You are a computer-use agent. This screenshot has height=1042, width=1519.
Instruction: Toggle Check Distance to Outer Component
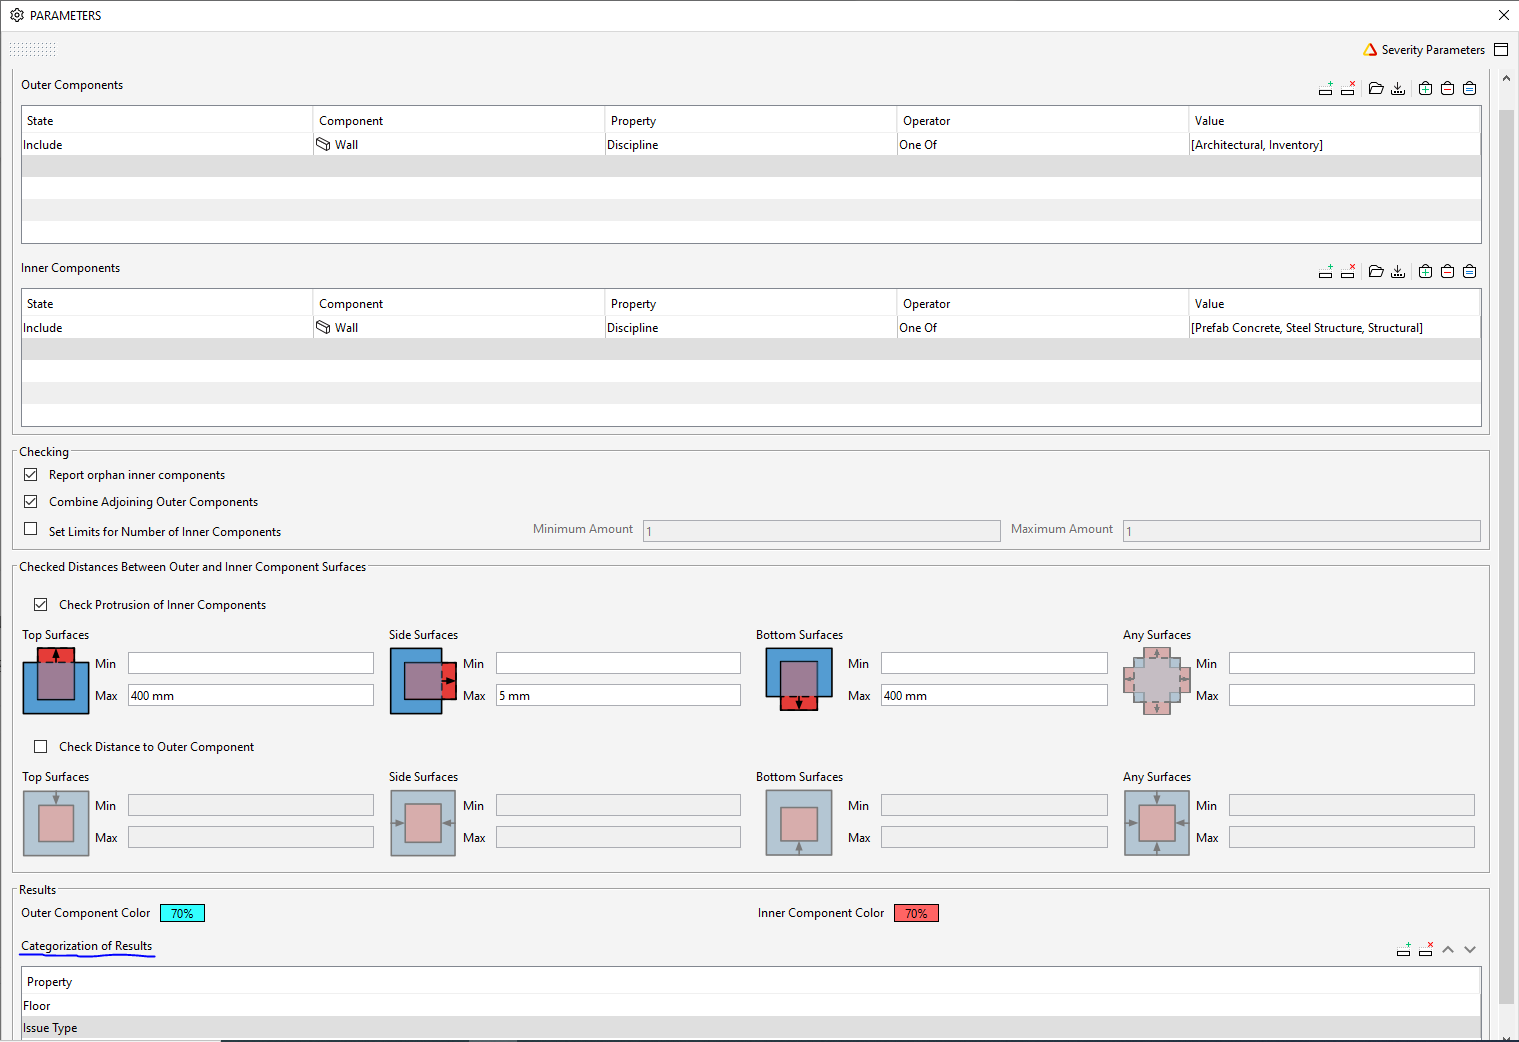pyautogui.click(x=41, y=747)
